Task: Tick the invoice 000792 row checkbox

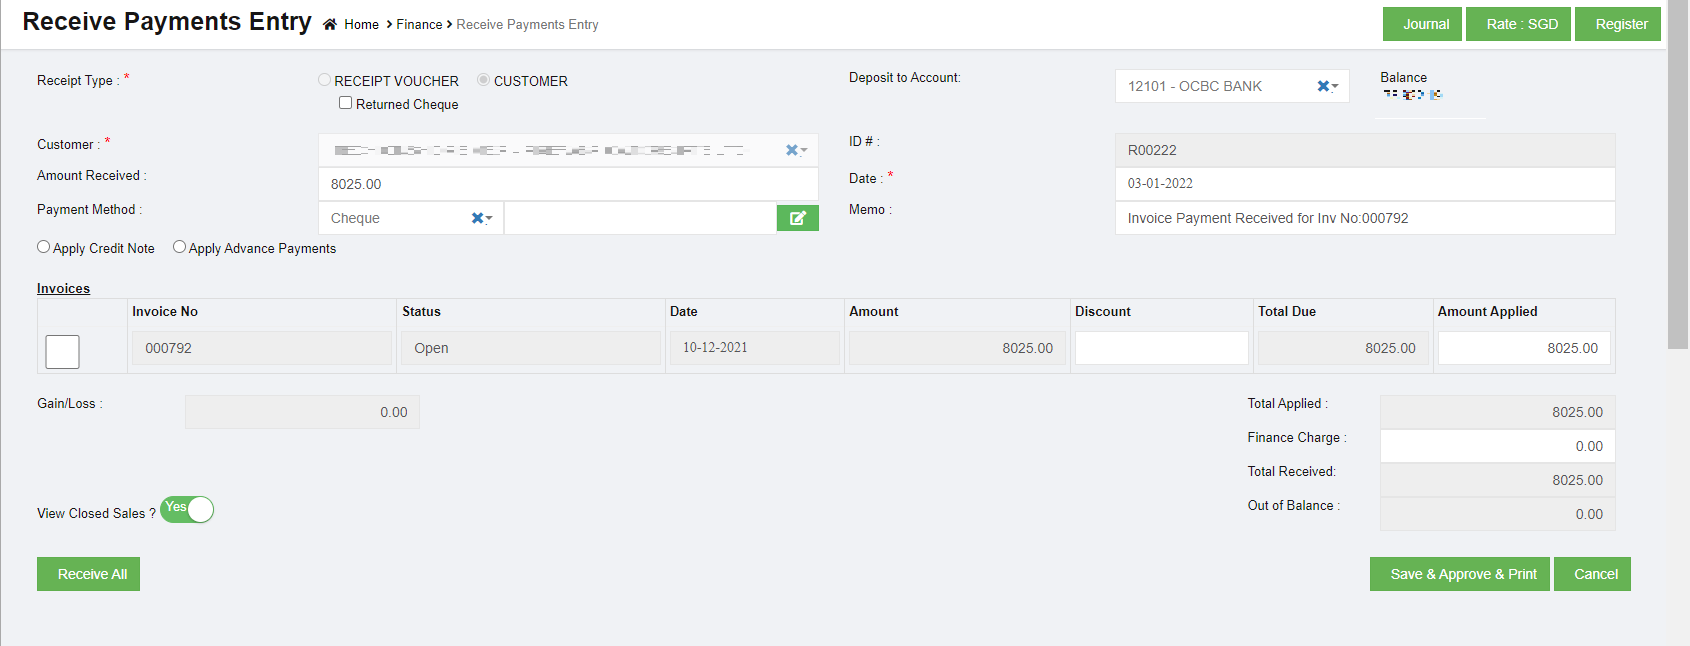Action: pos(62,352)
